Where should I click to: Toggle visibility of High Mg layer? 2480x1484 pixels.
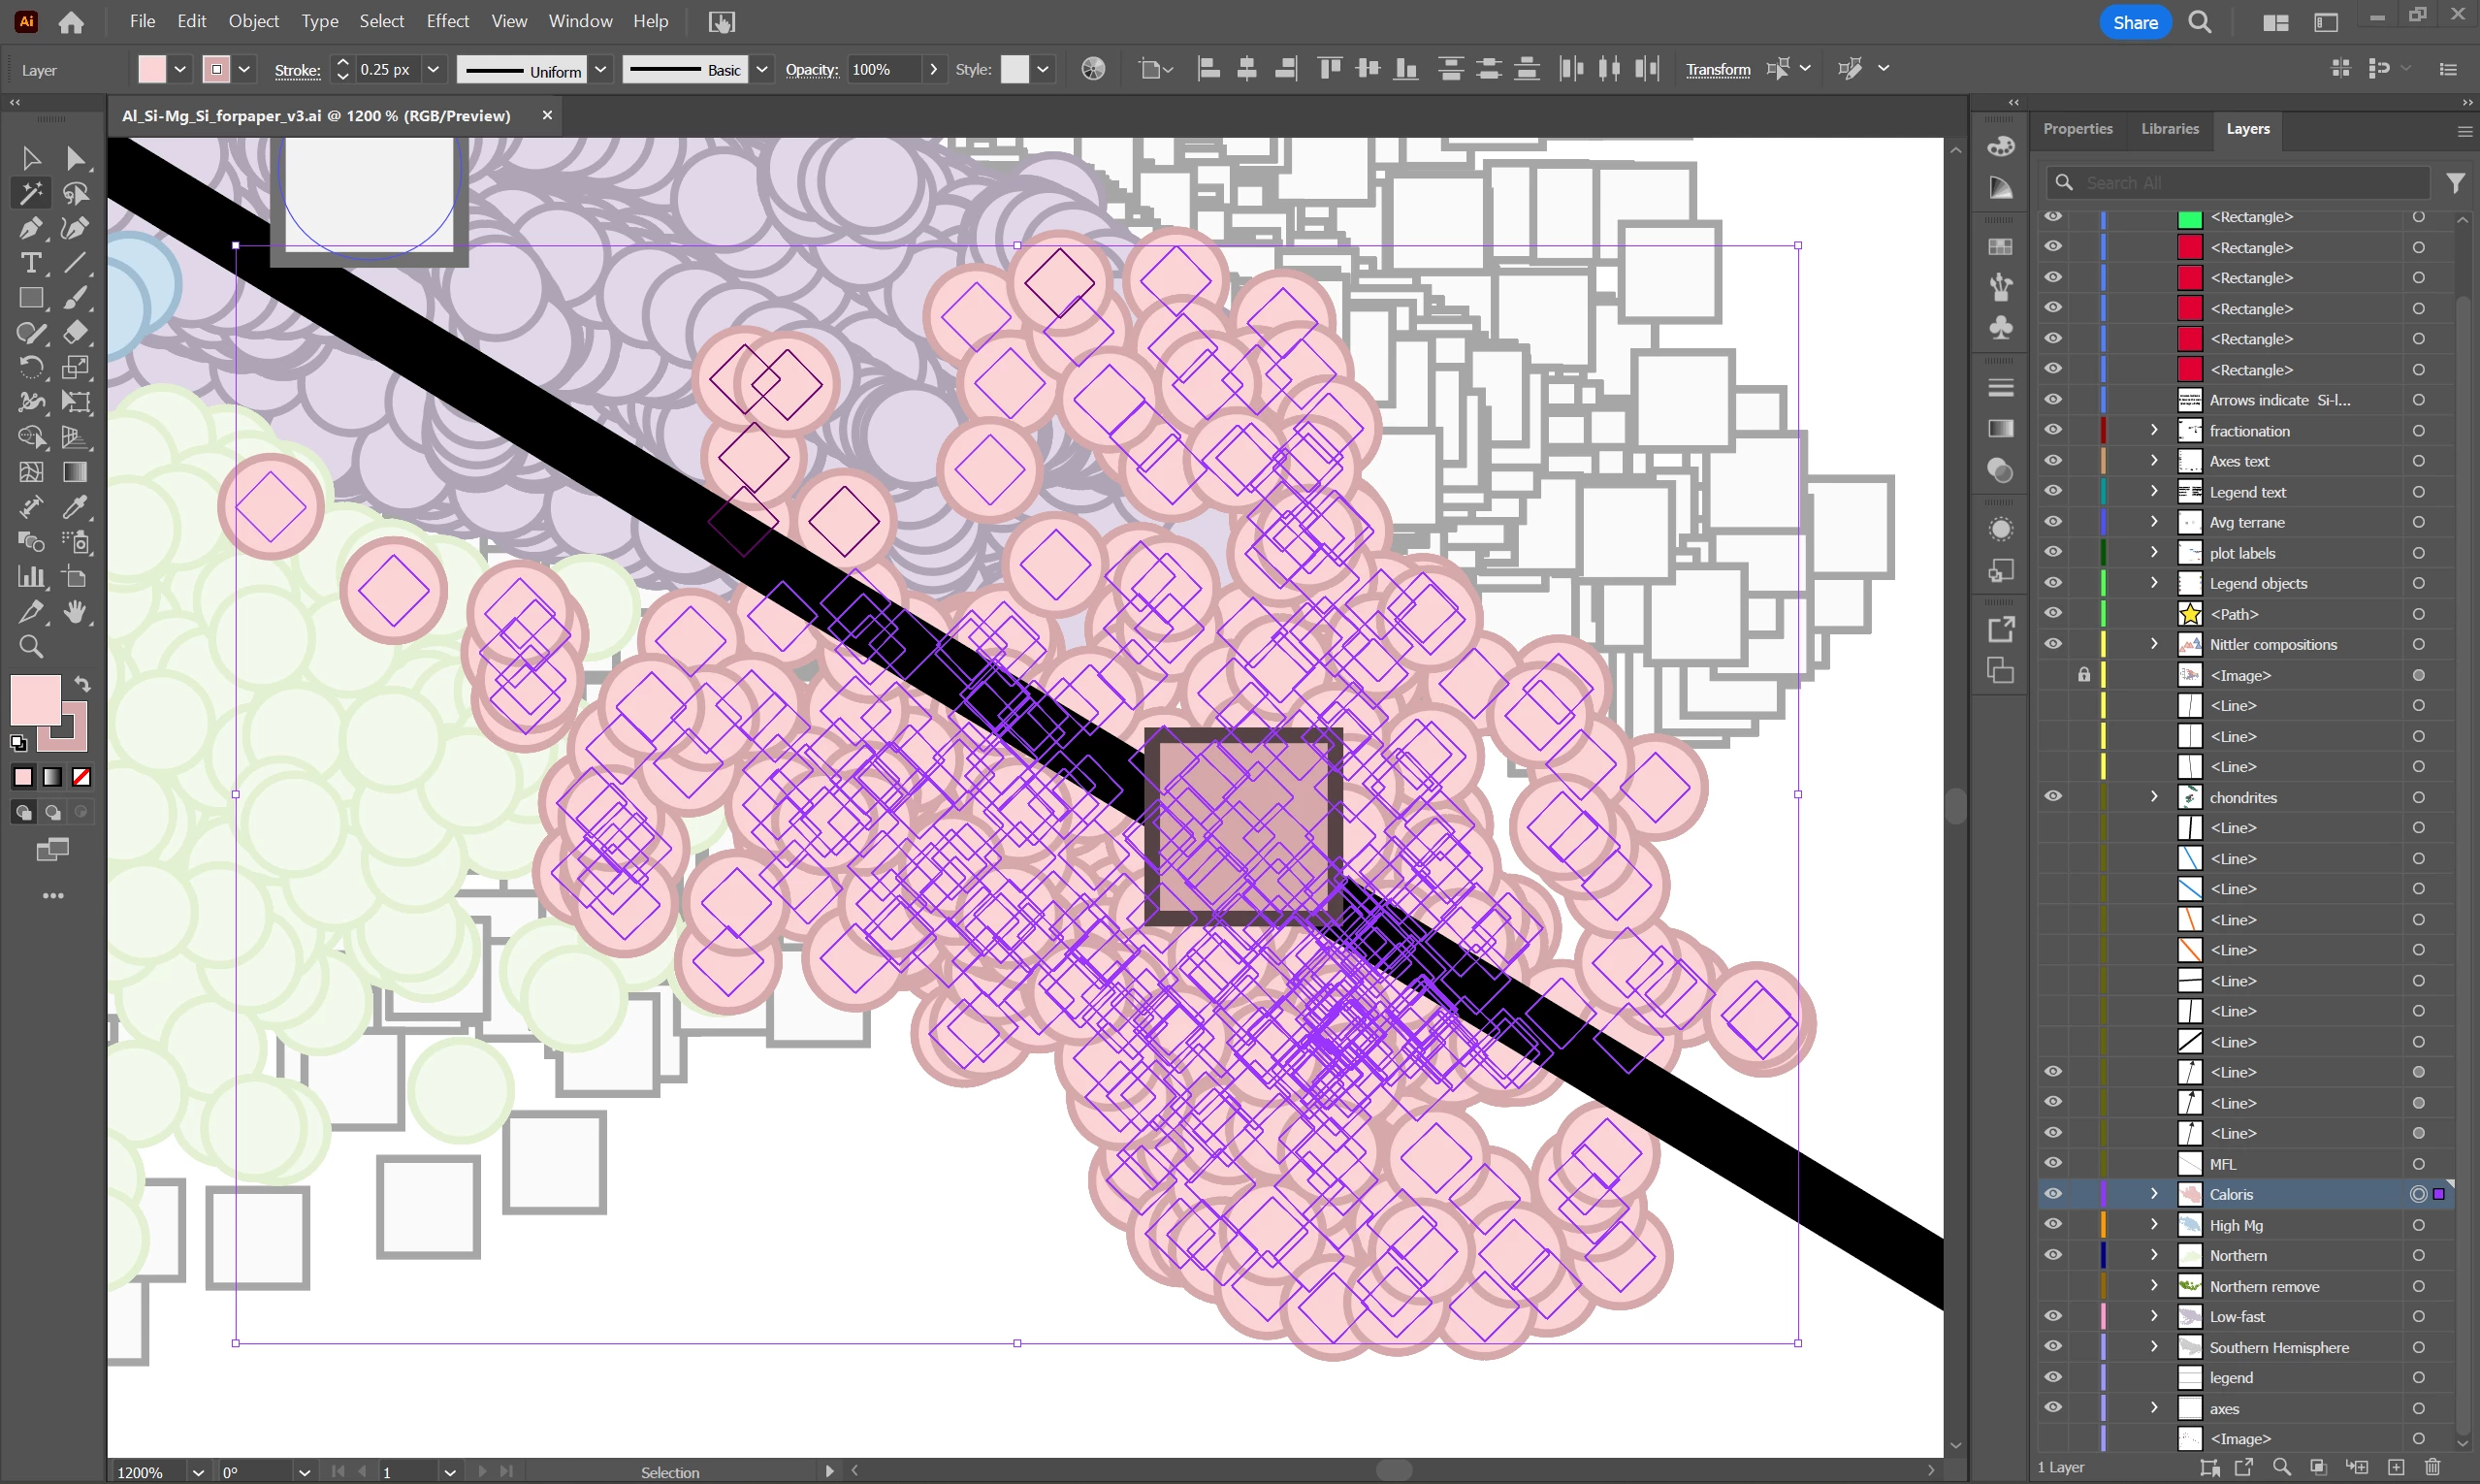(2052, 1225)
